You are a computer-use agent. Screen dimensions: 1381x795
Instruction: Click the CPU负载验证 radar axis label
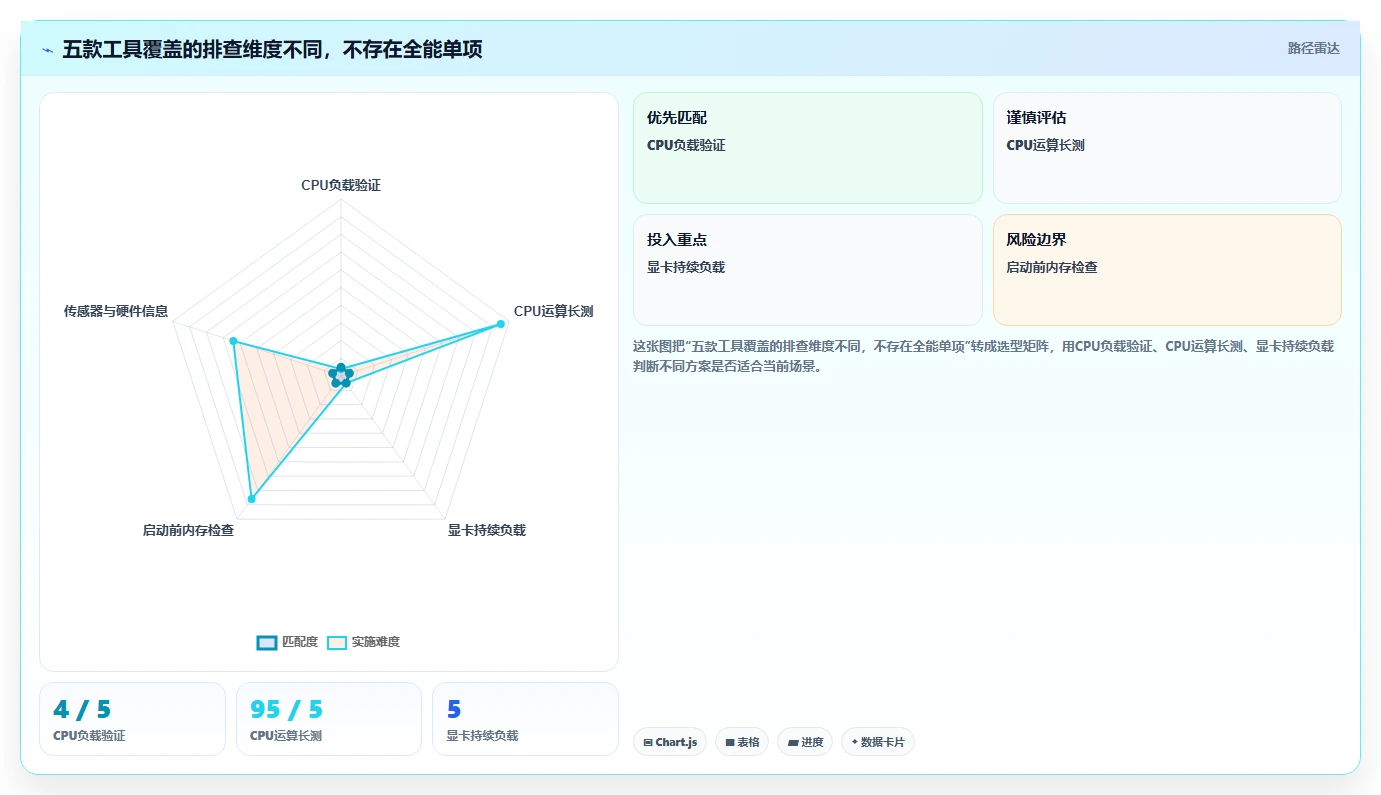[x=341, y=185]
